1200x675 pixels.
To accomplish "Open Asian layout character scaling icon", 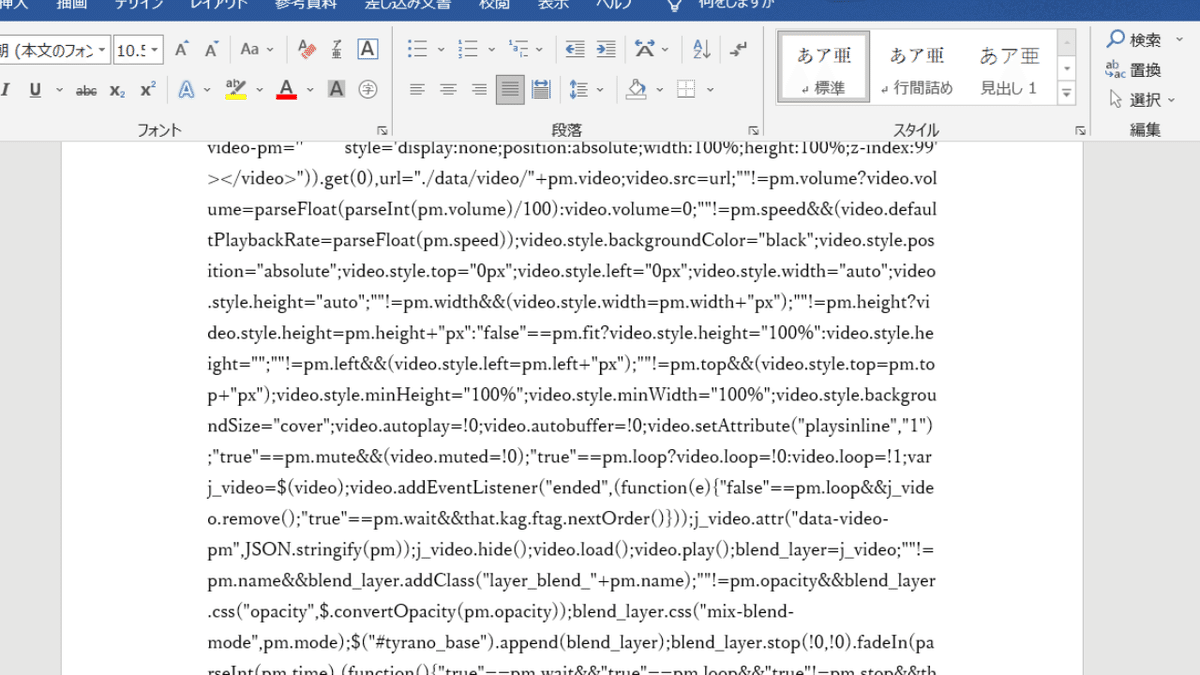I will click(x=644, y=49).
